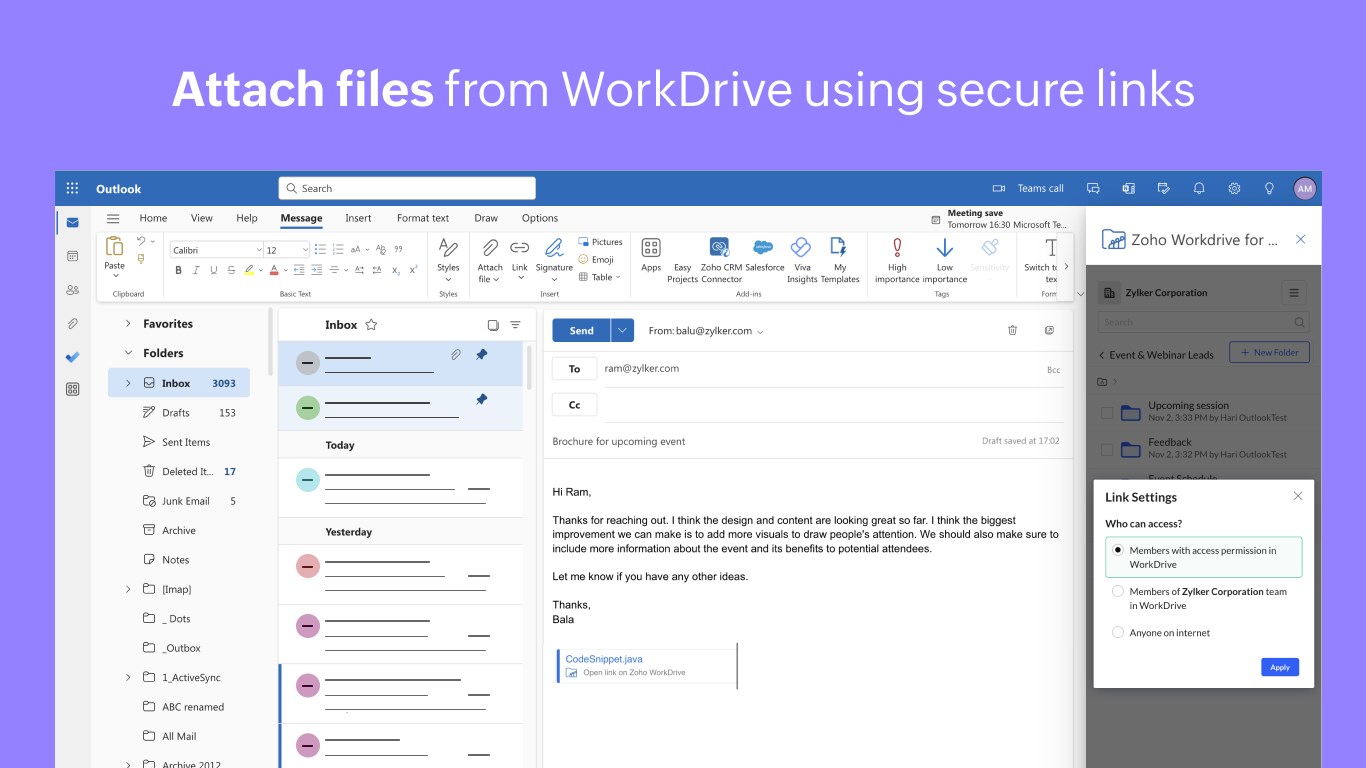This screenshot has height=768, width=1366.
Task: Open notifications bell icon
Action: point(1199,188)
